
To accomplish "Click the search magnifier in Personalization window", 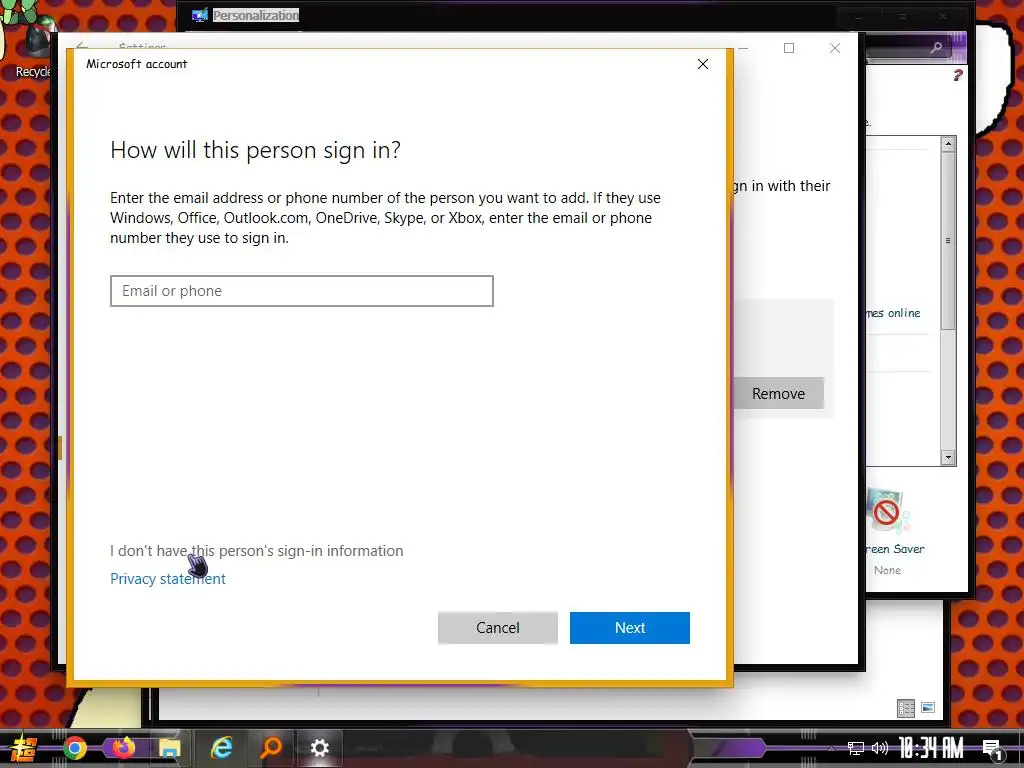I will click(936, 48).
